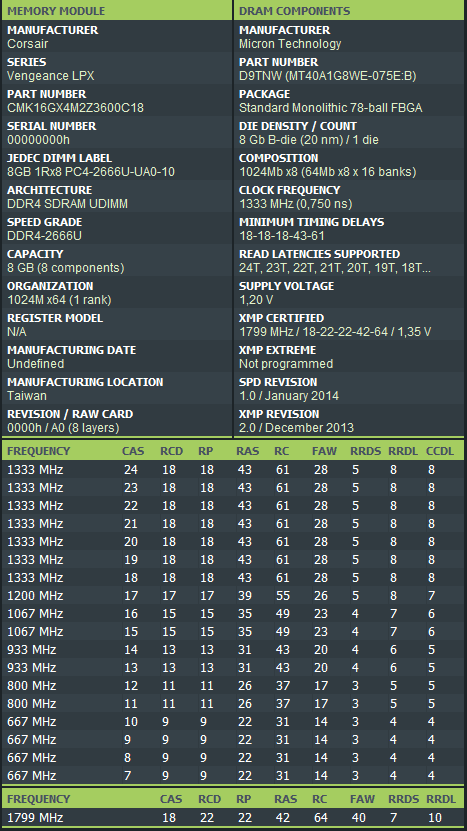467x831 pixels.
Task: Select the part number CMK16GX4M2Z3600C18
Action: (x=75, y=108)
